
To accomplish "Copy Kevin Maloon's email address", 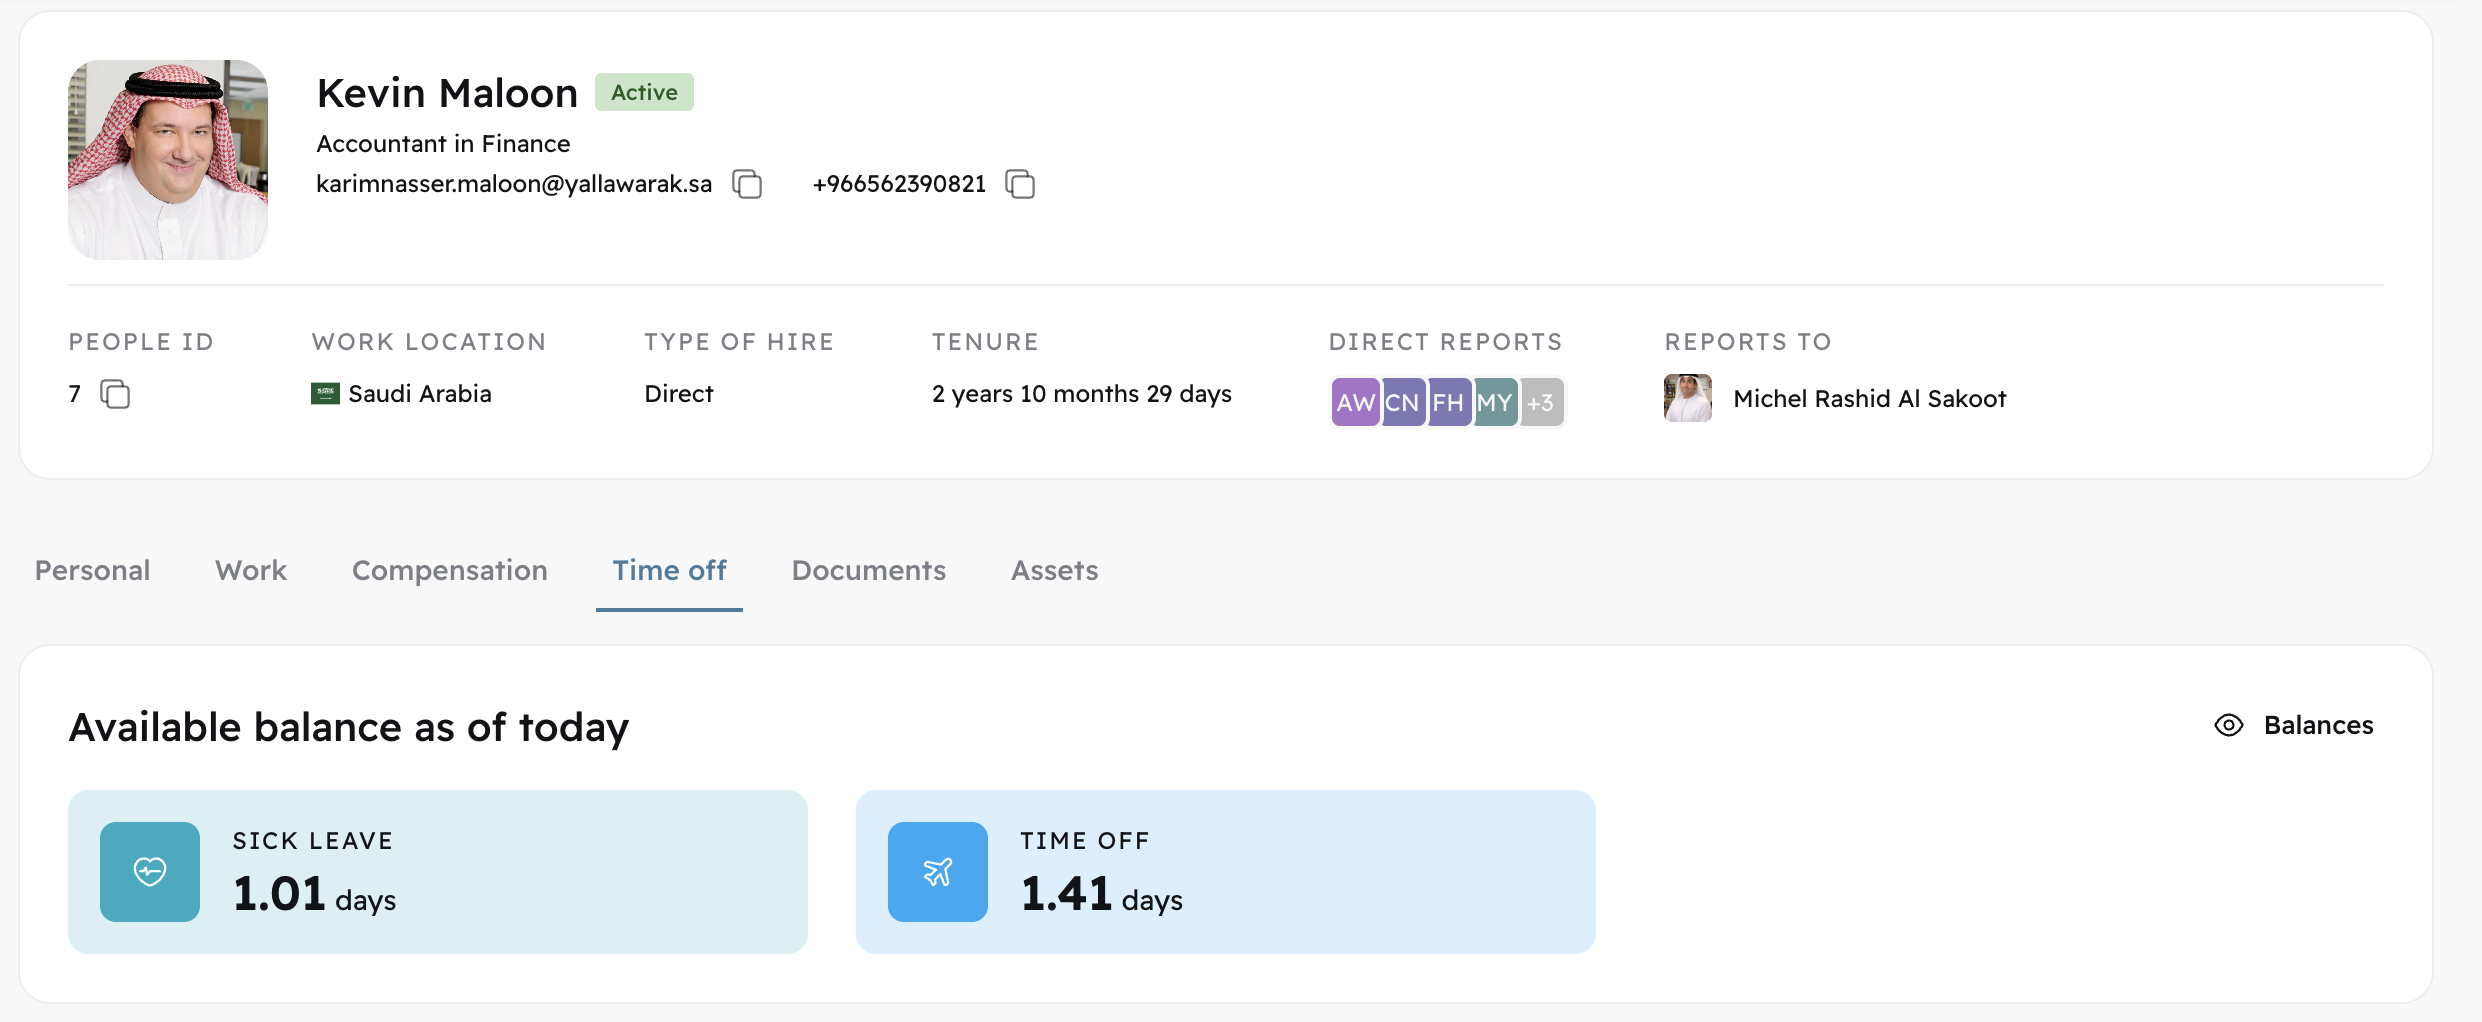I will (747, 184).
